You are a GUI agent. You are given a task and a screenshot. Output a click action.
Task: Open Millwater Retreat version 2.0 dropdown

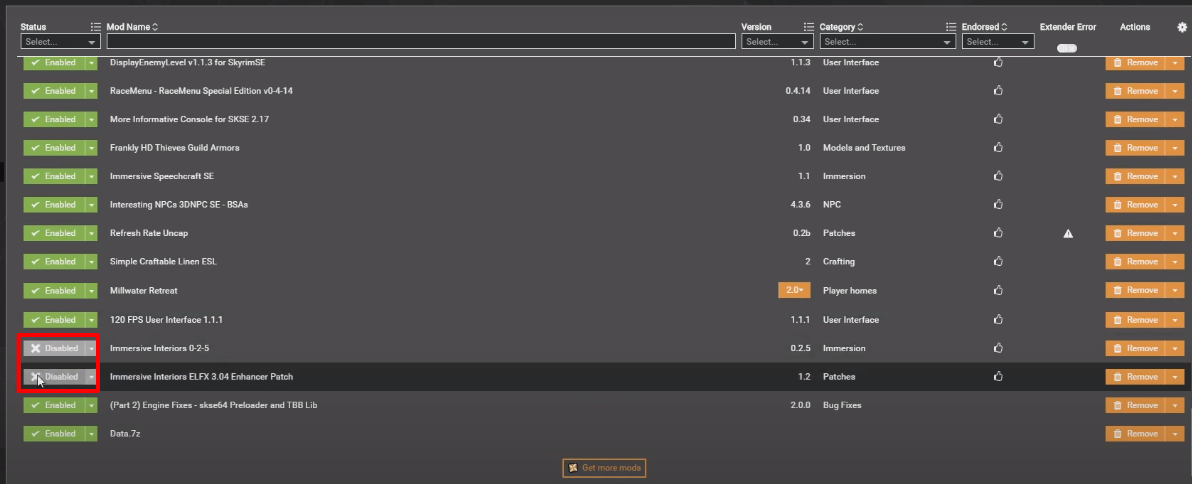pos(794,290)
